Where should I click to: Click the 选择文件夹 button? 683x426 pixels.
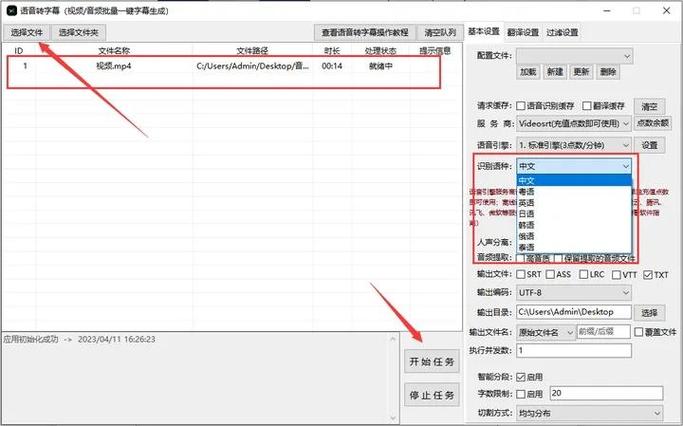pos(79,33)
